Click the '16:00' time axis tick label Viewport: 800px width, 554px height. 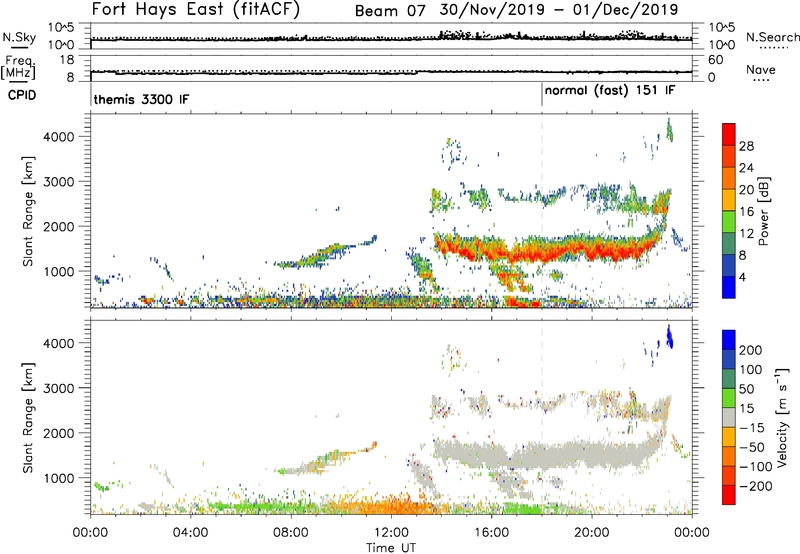coord(491,533)
